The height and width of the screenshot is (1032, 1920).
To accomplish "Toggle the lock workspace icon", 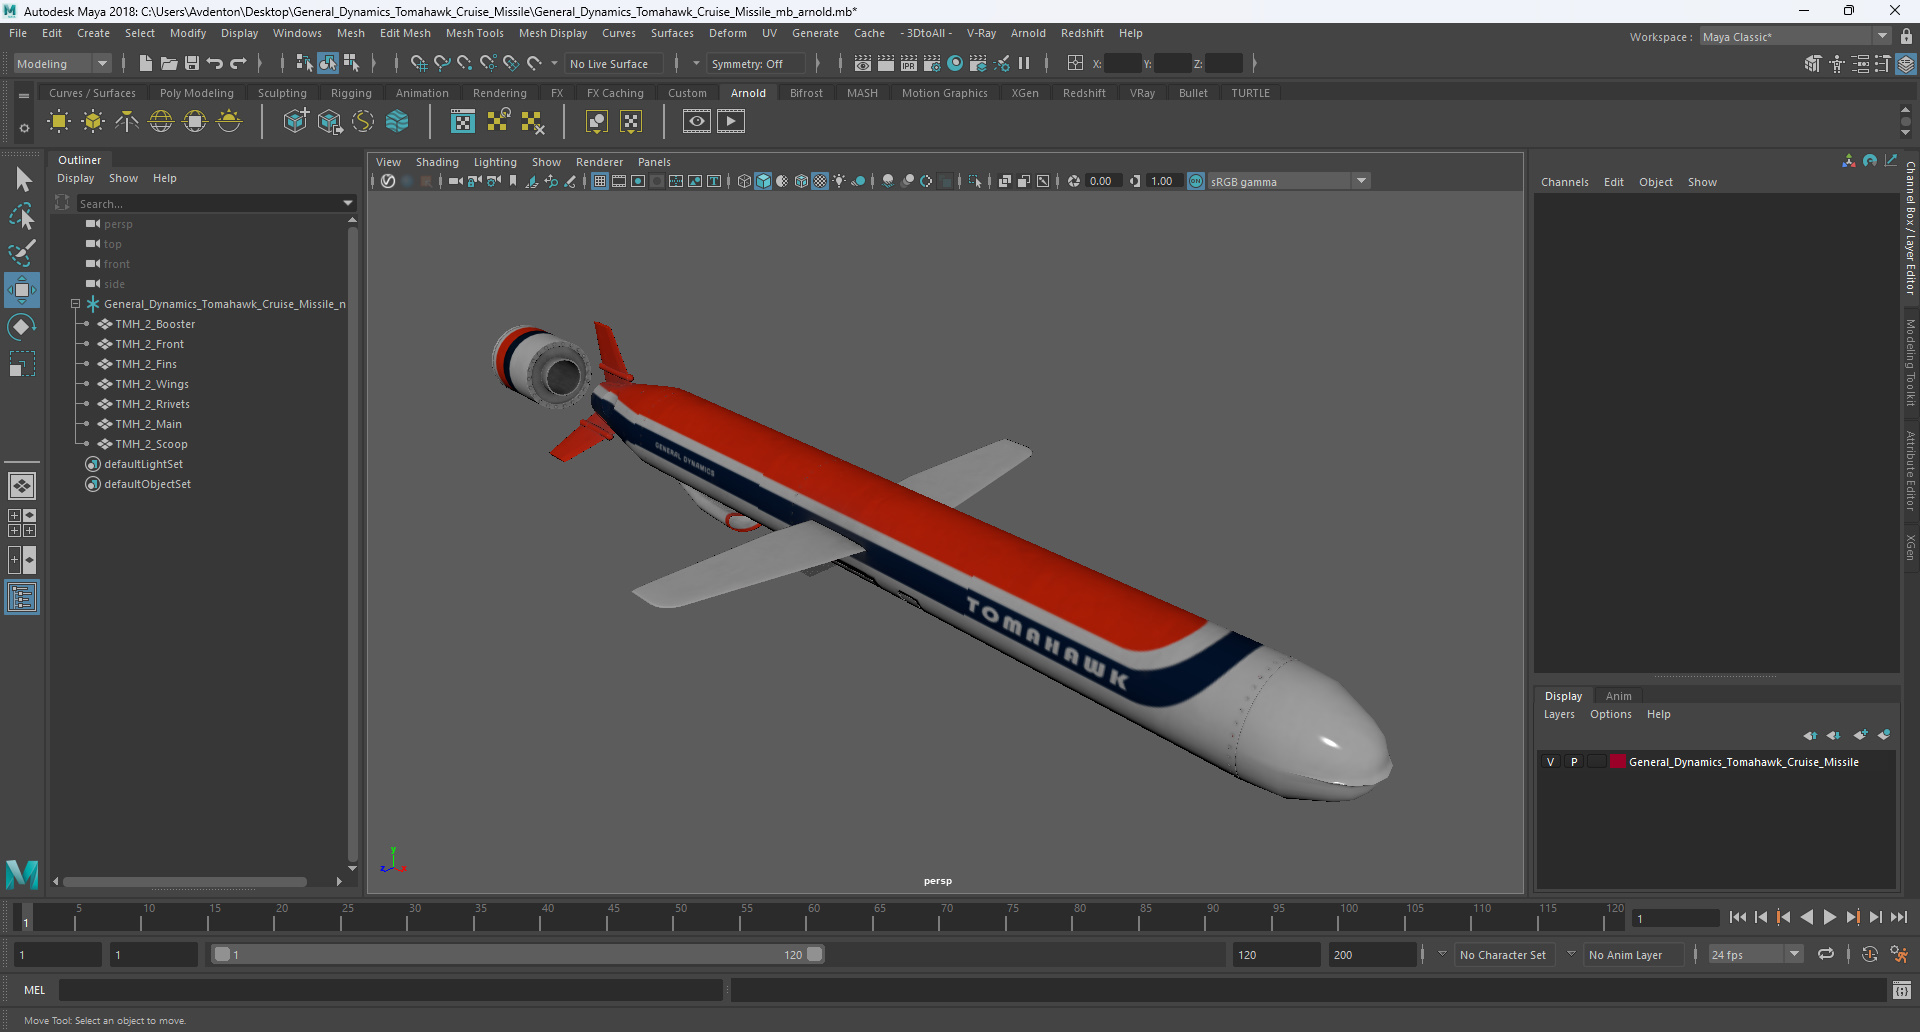I will (x=1906, y=36).
